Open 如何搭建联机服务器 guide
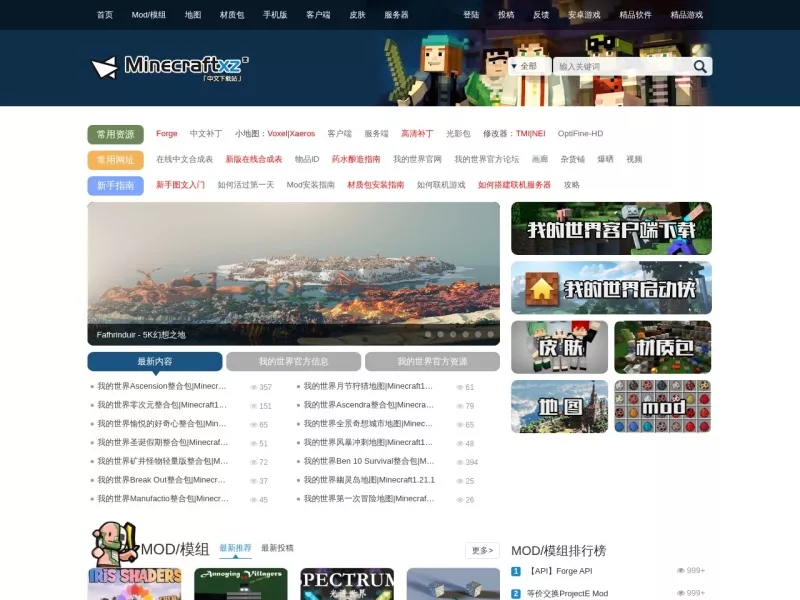The image size is (800, 600). point(514,185)
